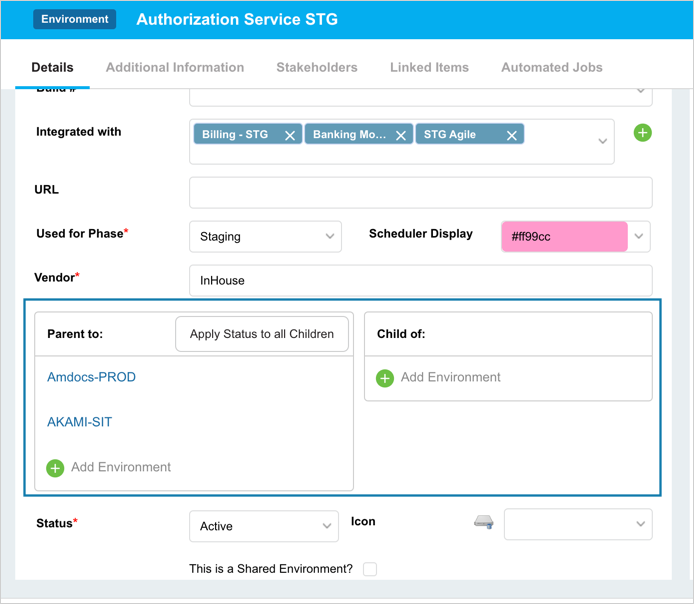Click green plus icon under Parent to
Viewport: 694px width, 604px height.
(56, 468)
